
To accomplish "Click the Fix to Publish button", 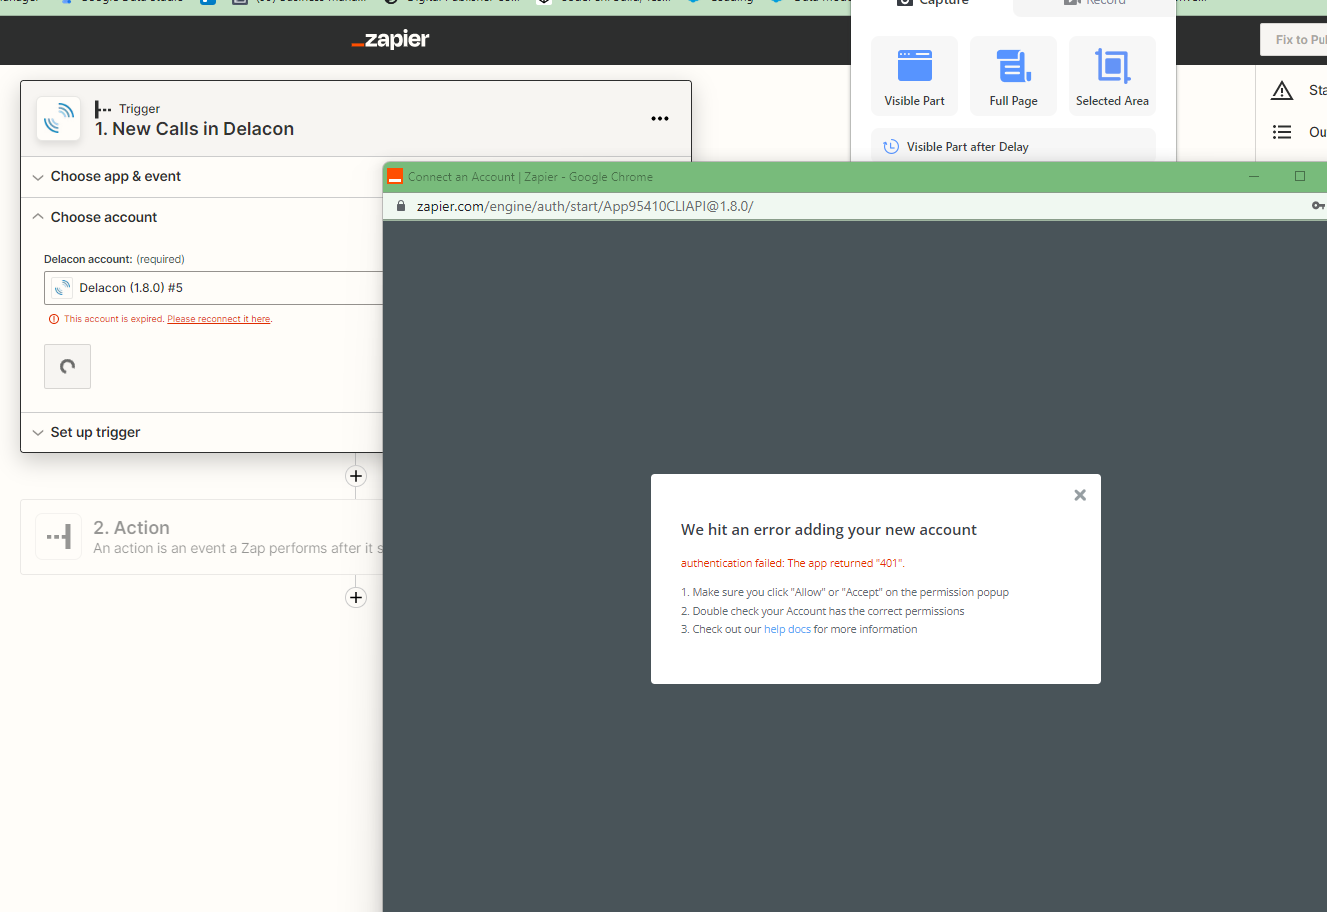I will click(x=1294, y=39).
